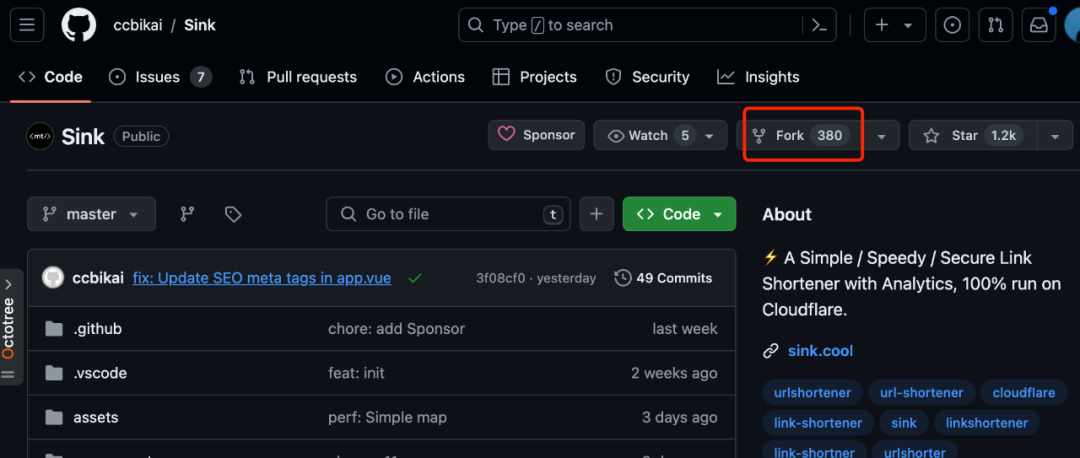Open the Watch dropdown

pos(660,136)
